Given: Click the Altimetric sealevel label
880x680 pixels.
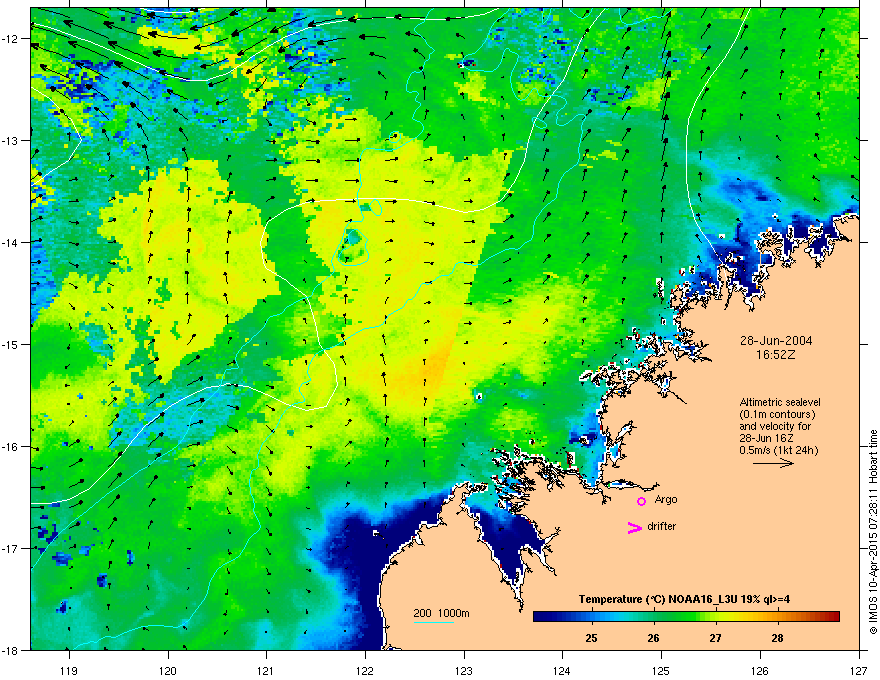Looking at the screenshot, I should pyautogui.click(x=780, y=402).
